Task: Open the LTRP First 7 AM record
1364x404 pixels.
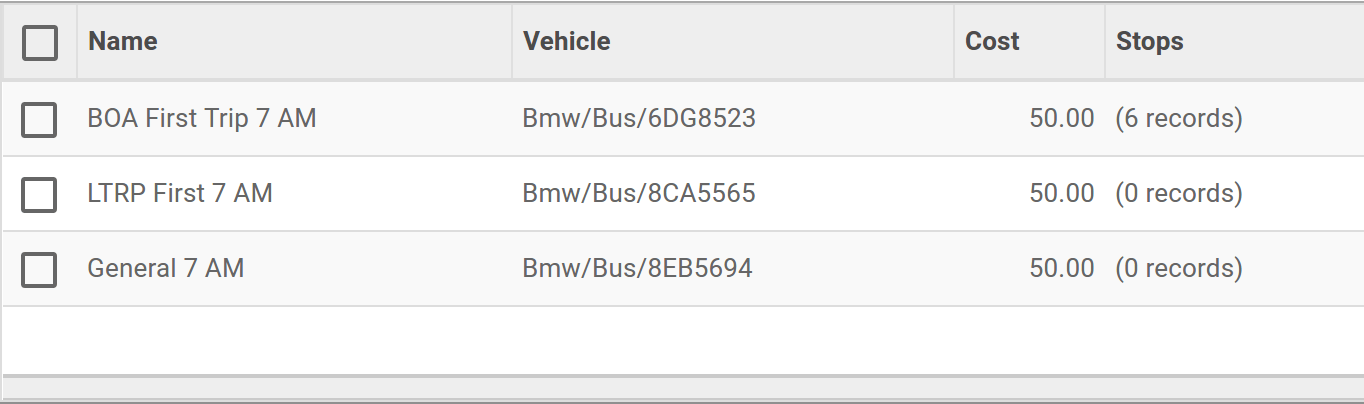Action: click(180, 193)
